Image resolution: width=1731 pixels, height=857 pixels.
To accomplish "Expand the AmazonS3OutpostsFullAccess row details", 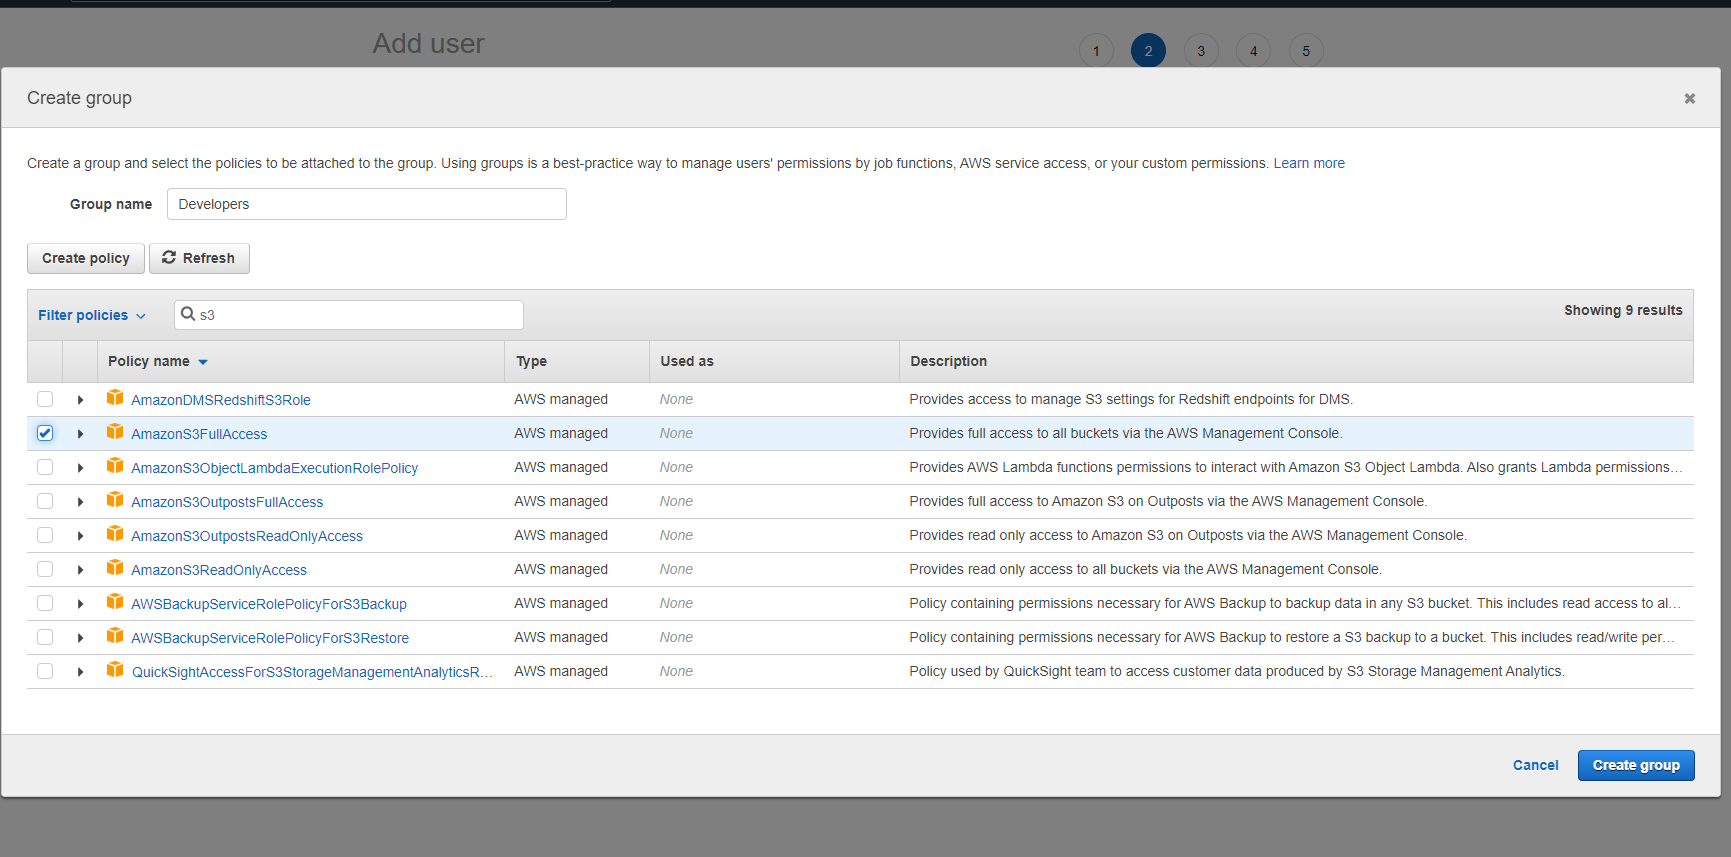I will [x=80, y=502].
